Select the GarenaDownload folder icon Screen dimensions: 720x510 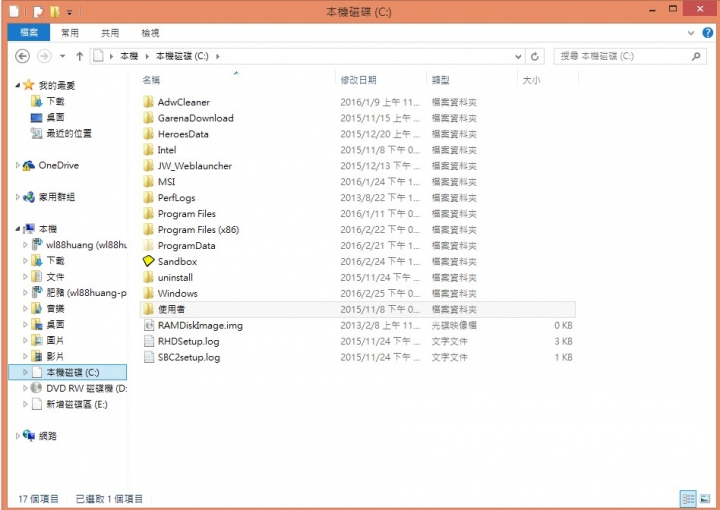[x=148, y=118]
